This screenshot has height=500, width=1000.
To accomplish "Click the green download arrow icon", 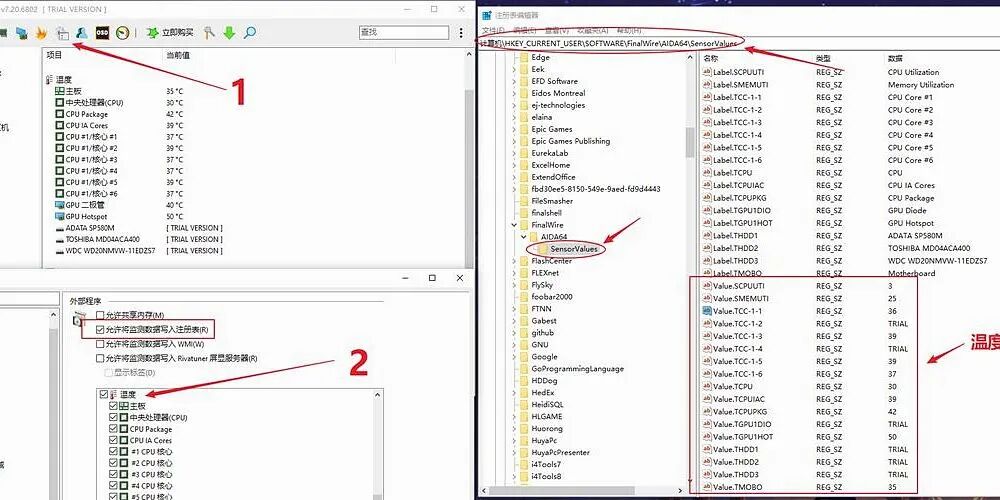I will click(x=229, y=33).
